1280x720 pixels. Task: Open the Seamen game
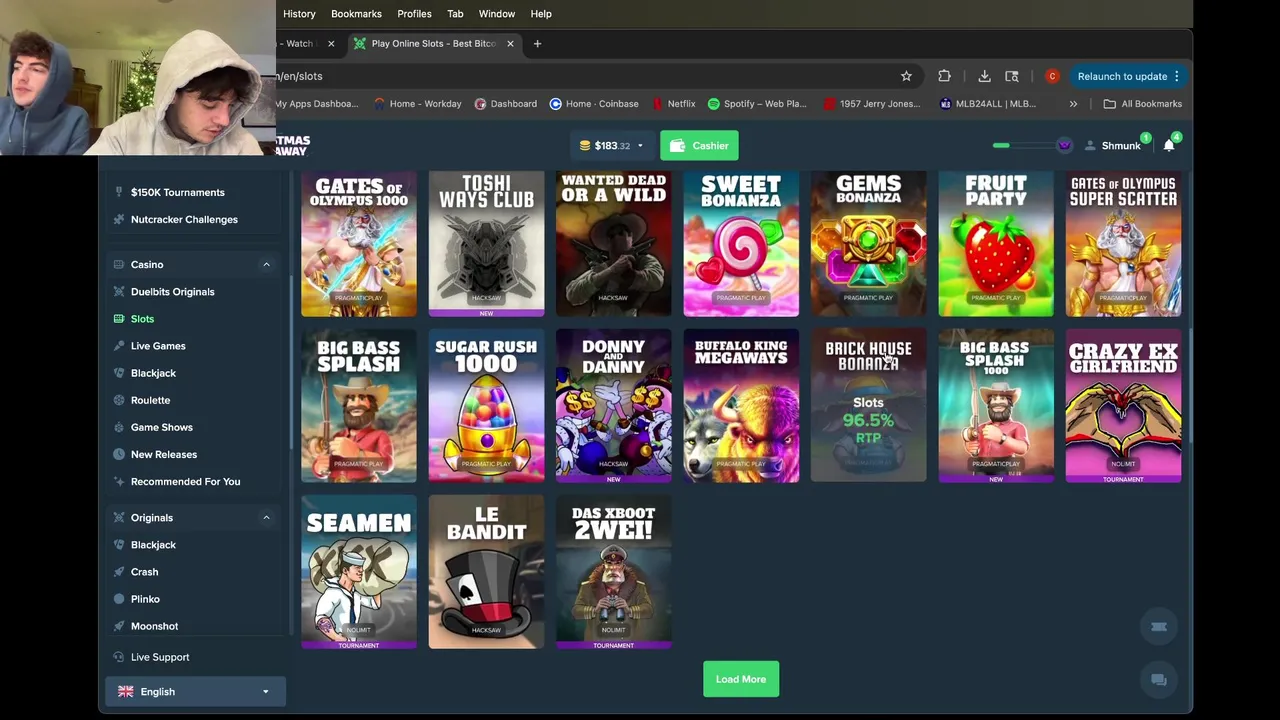(x=359, y=572)
